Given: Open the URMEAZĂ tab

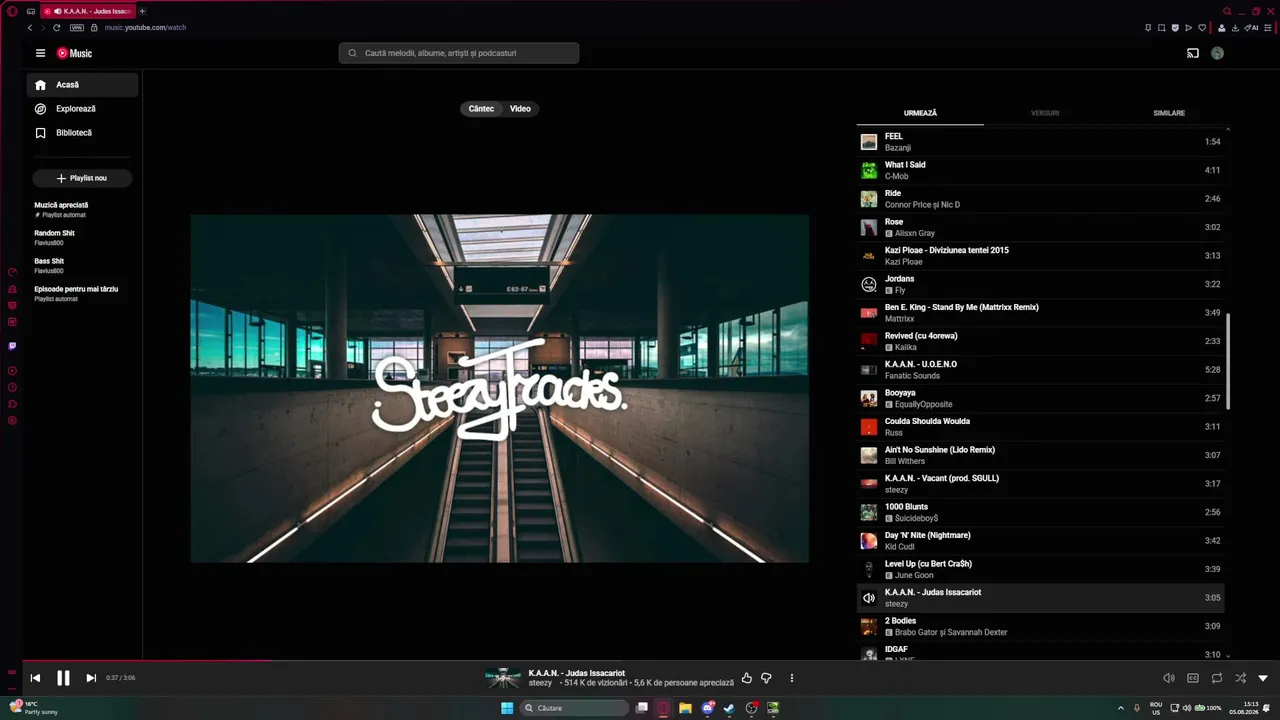Looking at the screenshot, I should (920, 113).
